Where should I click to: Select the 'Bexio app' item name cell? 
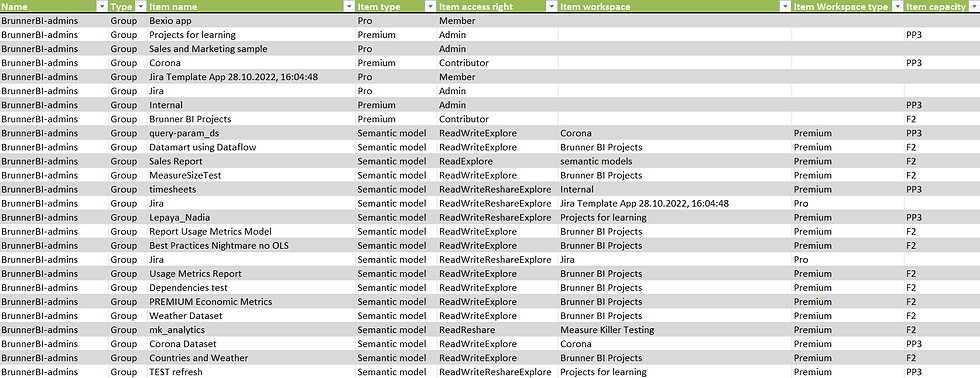coord(251,21)
